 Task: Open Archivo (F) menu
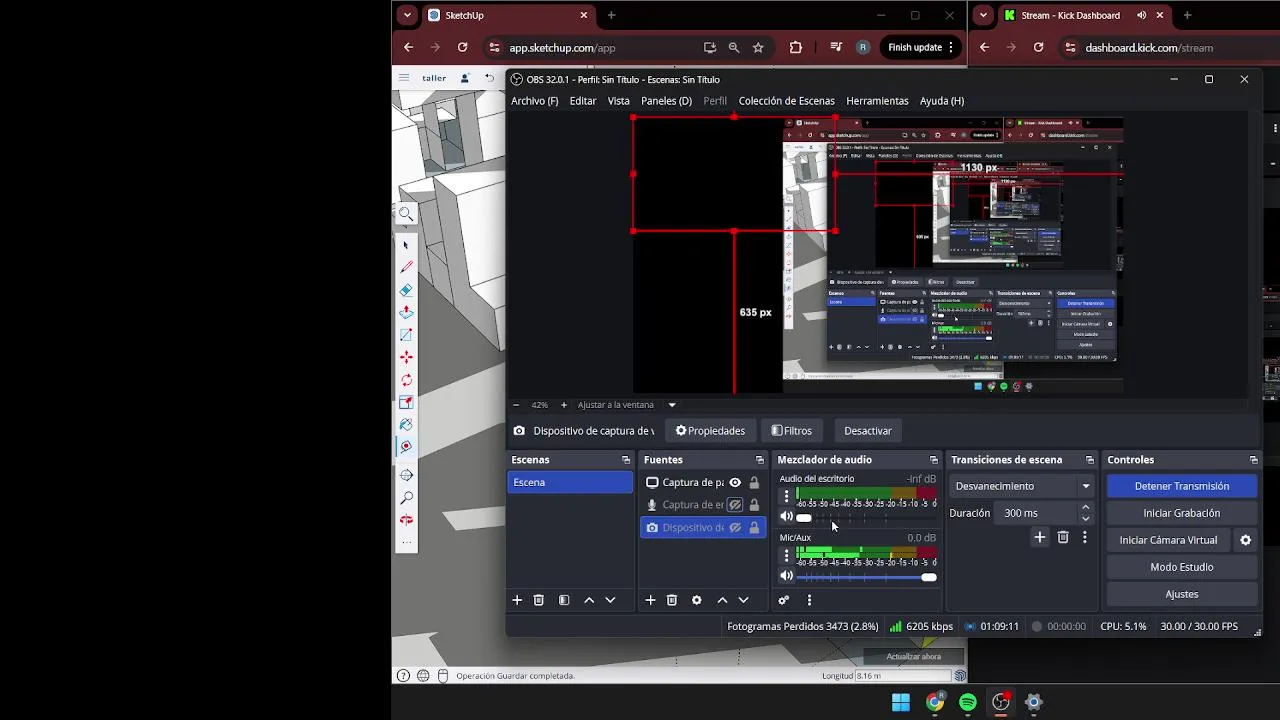coord(535,101)
